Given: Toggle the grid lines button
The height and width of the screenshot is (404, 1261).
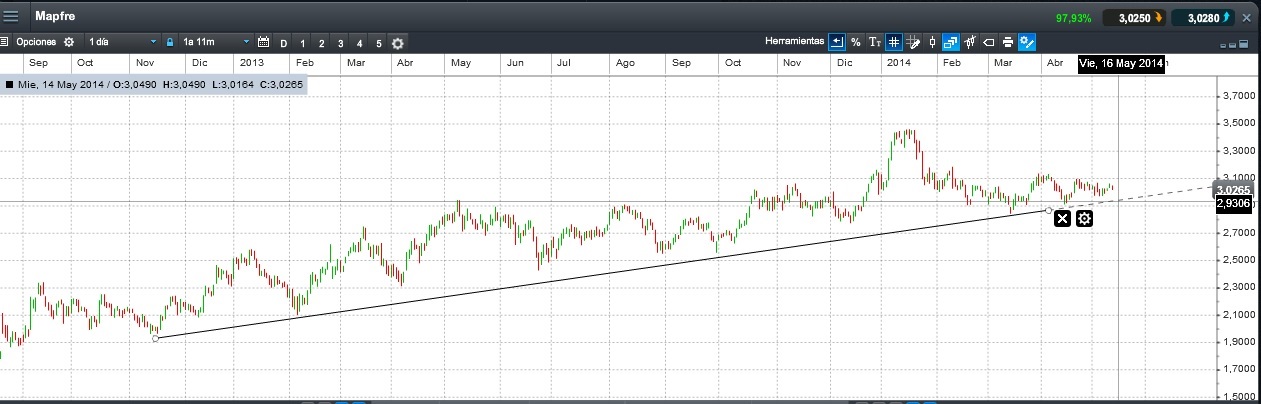Looking at the screenshot, I should pos(893,42).
